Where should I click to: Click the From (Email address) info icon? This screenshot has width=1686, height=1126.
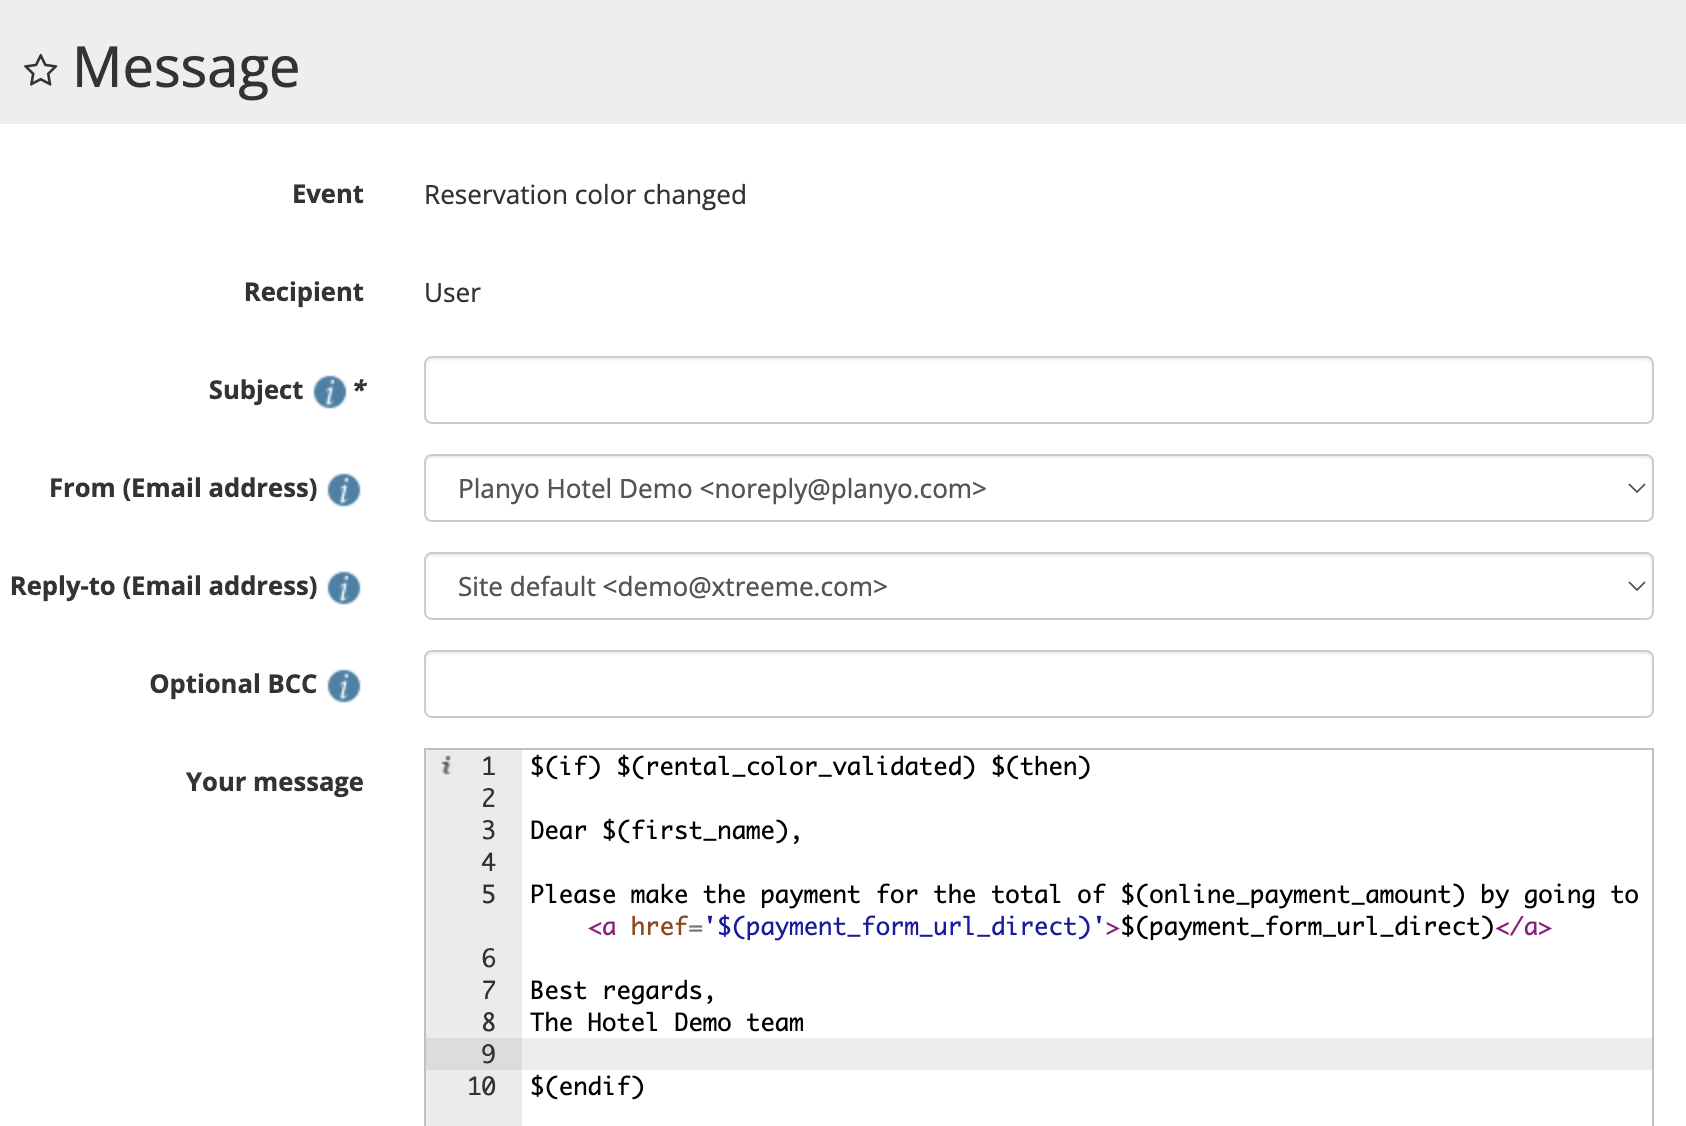(343, 489)
